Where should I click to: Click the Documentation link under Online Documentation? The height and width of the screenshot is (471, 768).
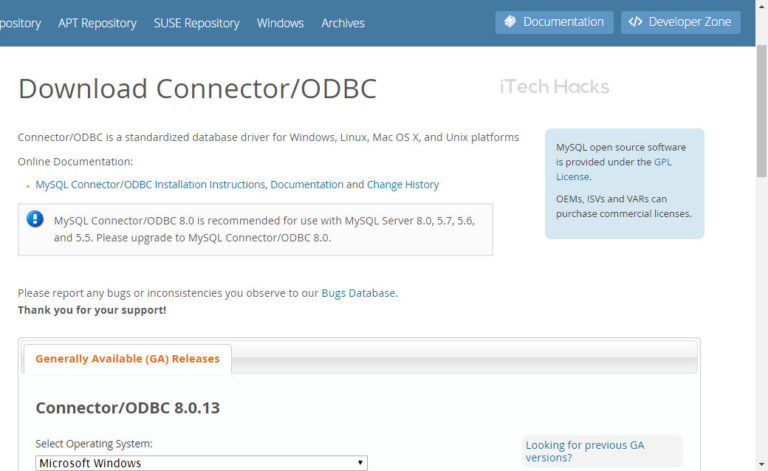[x=307, y=185]
